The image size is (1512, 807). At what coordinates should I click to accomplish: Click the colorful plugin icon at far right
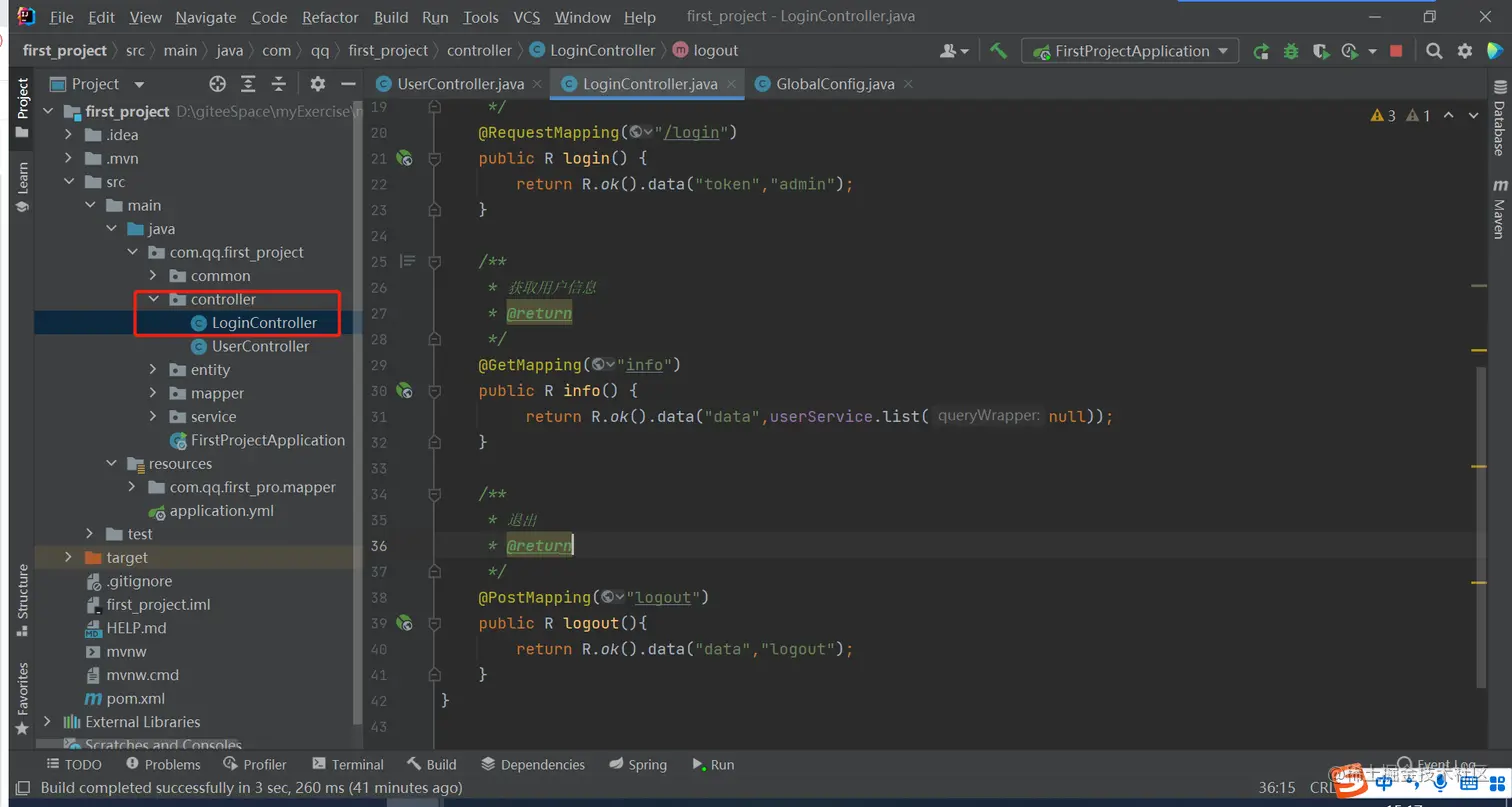[x=1495, y=51]
